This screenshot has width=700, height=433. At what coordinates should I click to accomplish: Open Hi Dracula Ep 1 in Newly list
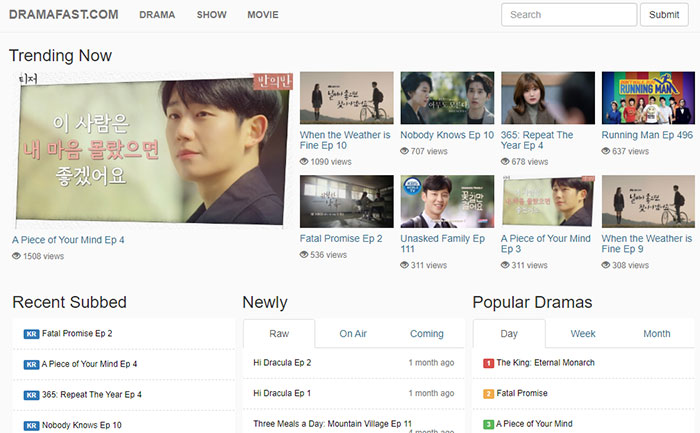282,393
